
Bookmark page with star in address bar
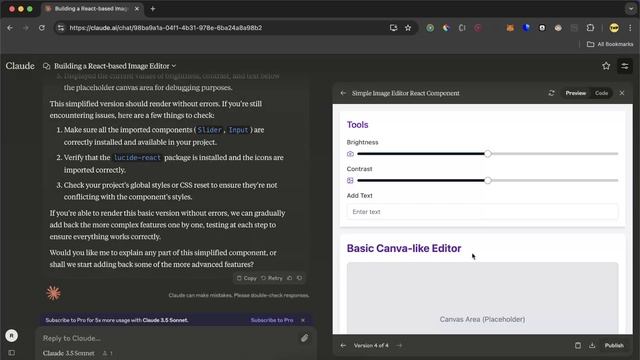[x=408, y=28]
